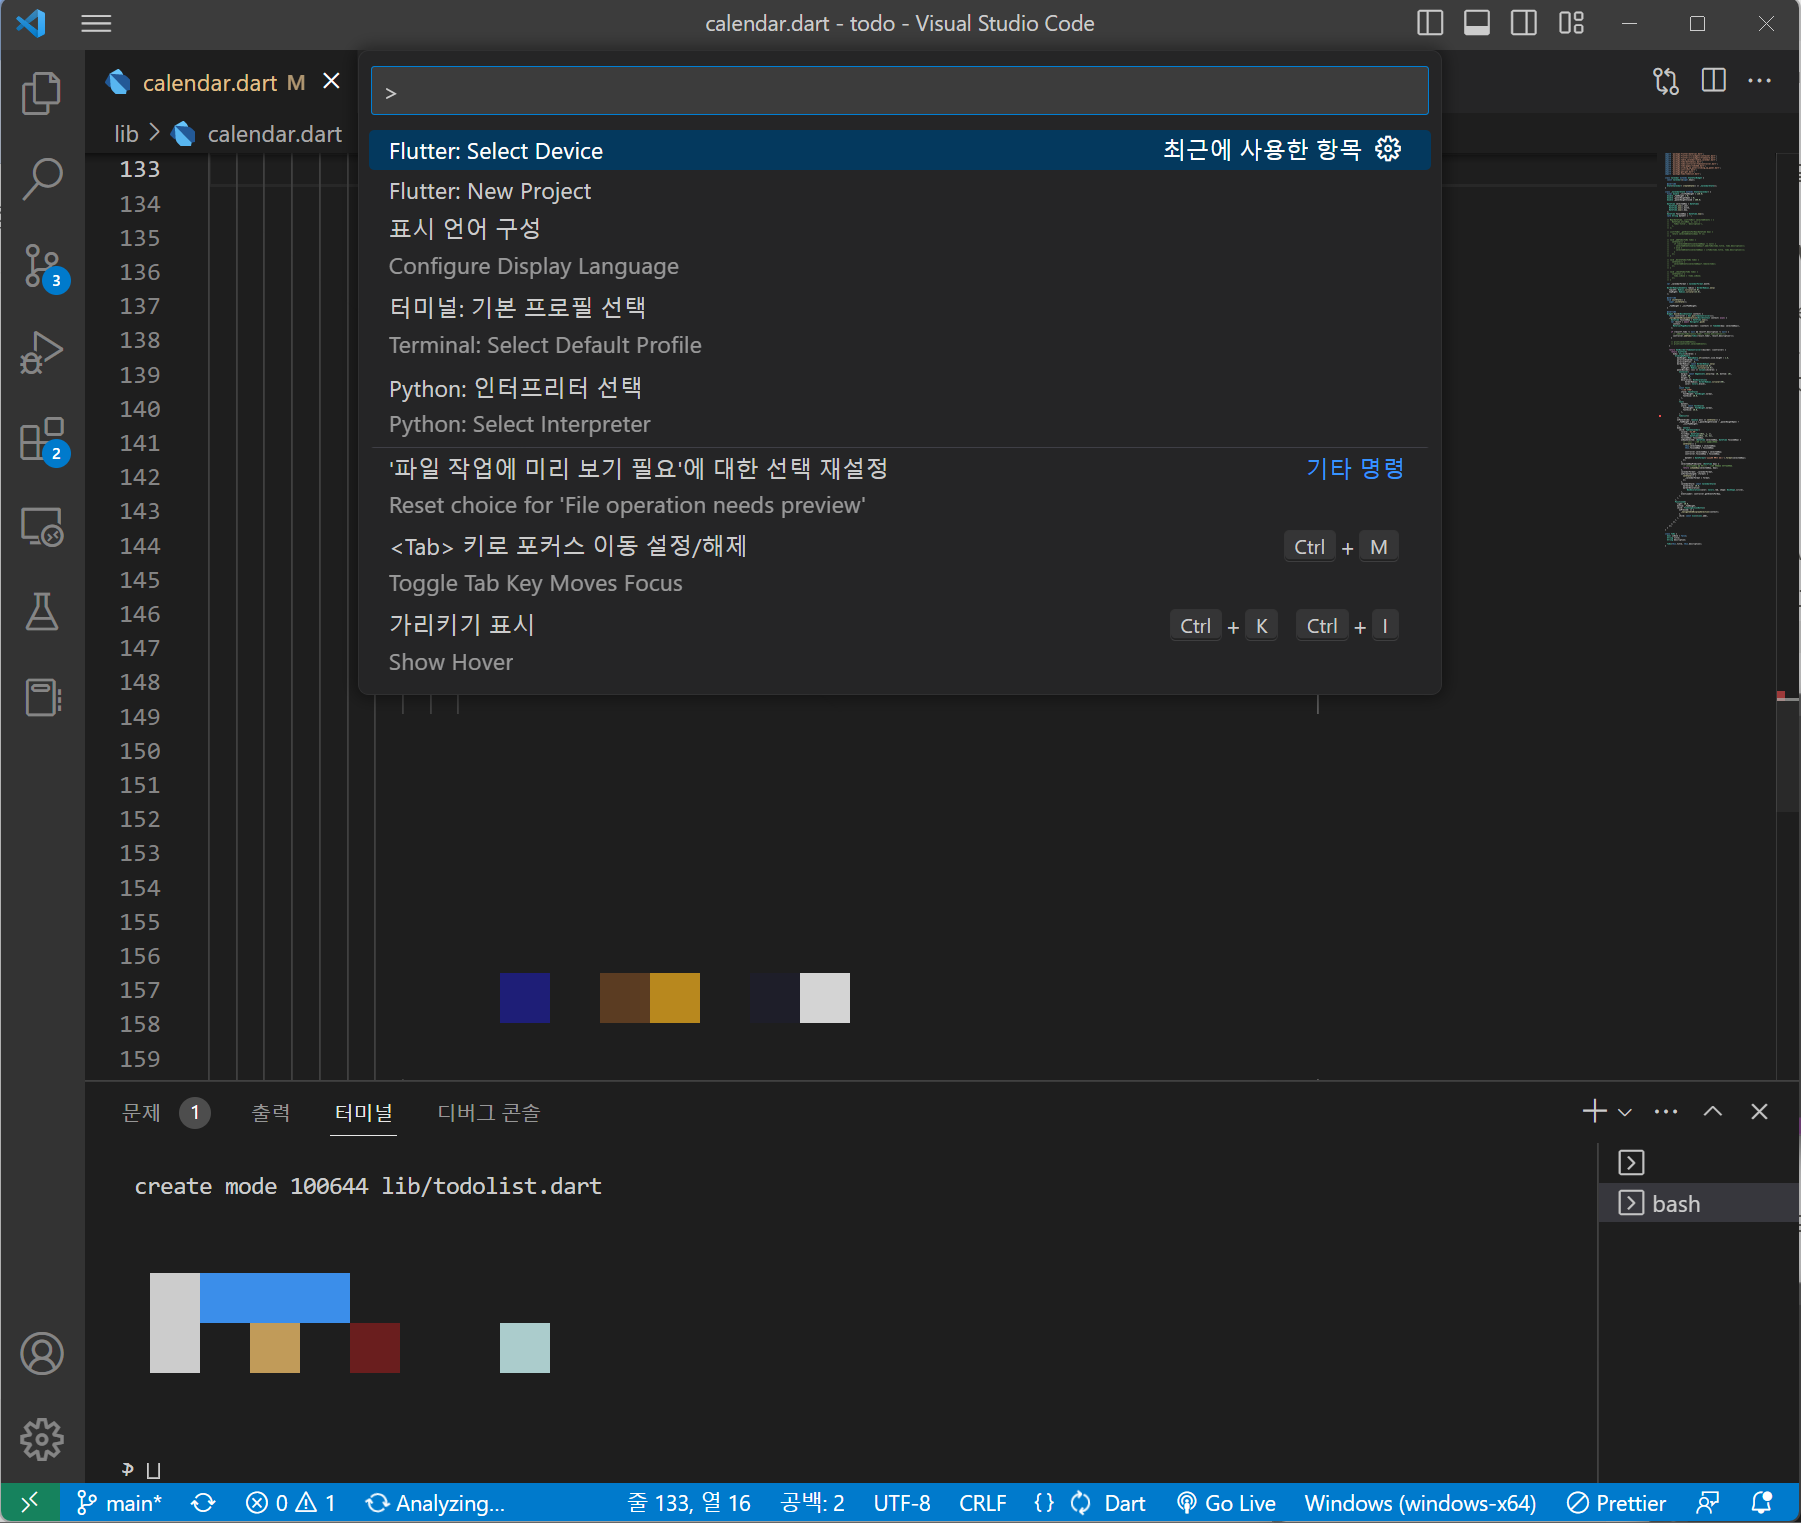
Task: Run Show Hover command
Action: [899, 643]
